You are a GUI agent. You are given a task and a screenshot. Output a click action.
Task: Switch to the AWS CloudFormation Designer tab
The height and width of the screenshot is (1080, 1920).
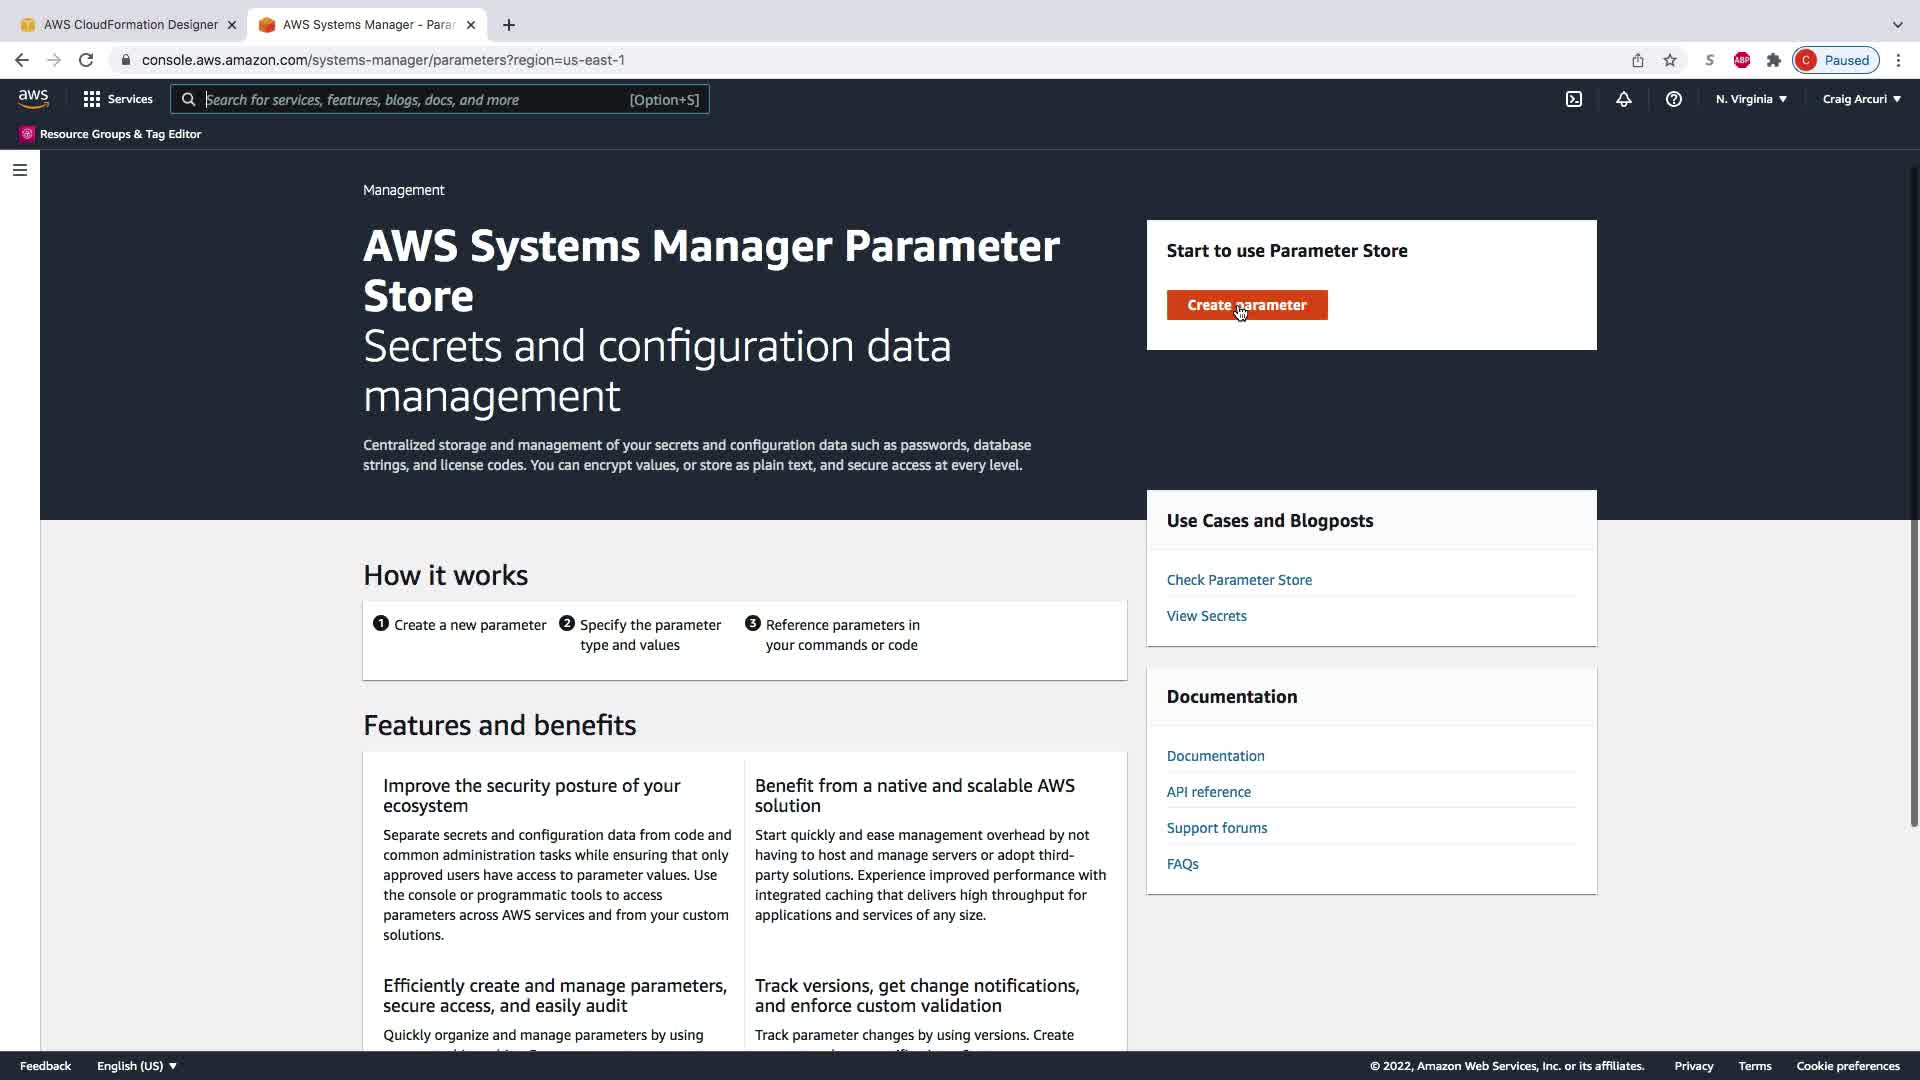point(130,24)
